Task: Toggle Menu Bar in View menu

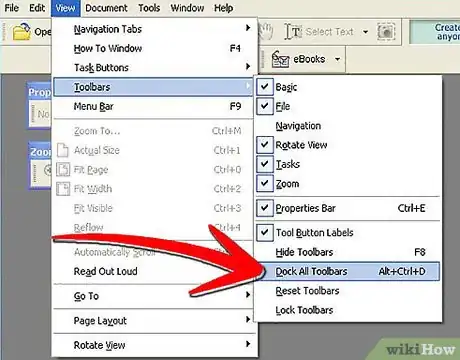Action: 153,106
